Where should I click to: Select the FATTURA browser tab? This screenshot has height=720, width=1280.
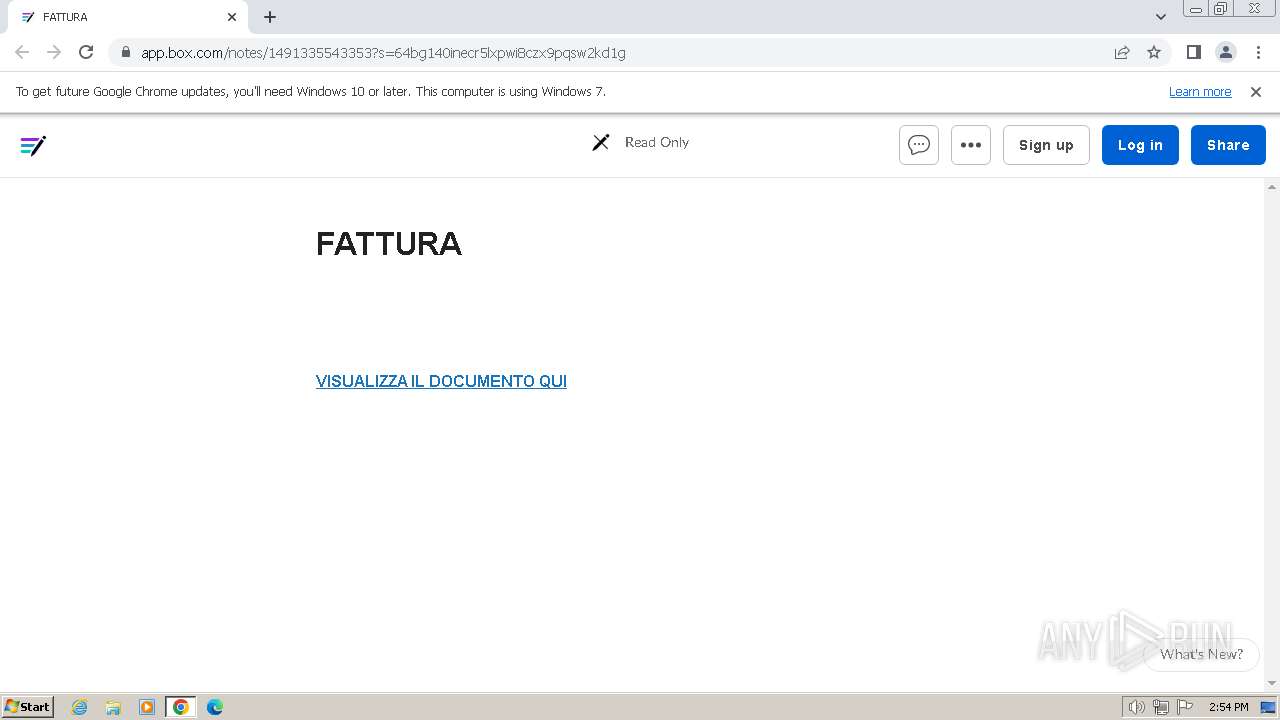[x=127, y=17]
